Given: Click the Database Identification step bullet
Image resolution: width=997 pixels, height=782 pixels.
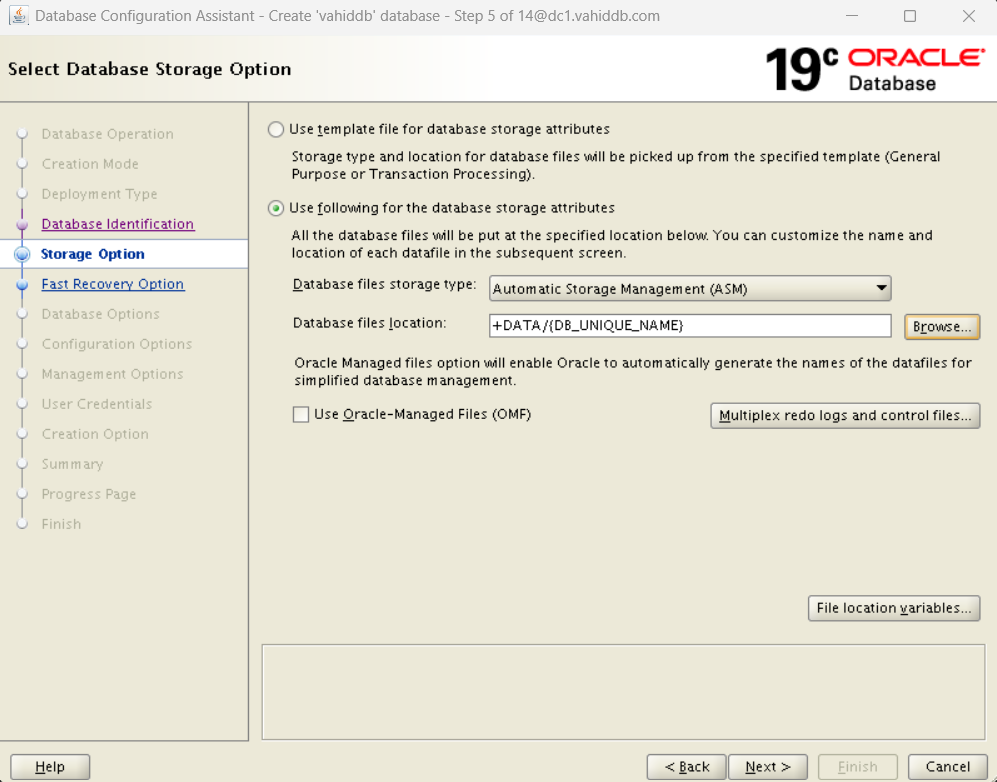Looking at the screenshot, I should [x=22, y=225].
